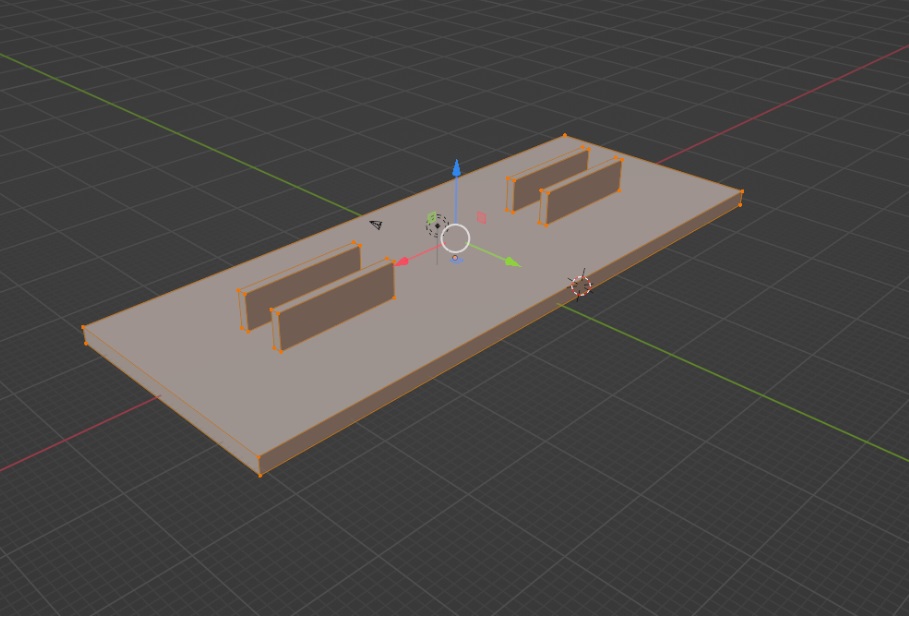Select the far right top corner vertex of base

point(741,192)
